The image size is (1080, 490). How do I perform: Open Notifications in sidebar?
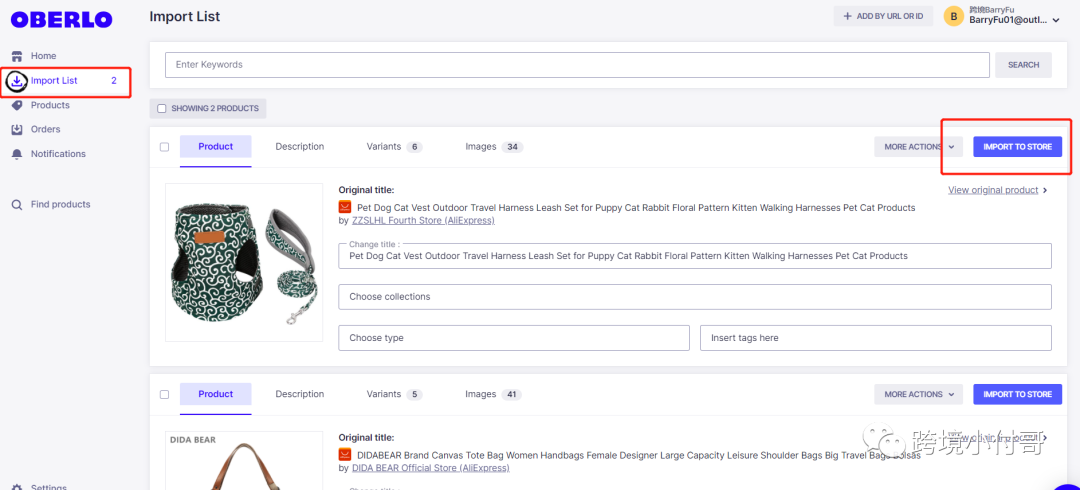click(x=59, y=154)
